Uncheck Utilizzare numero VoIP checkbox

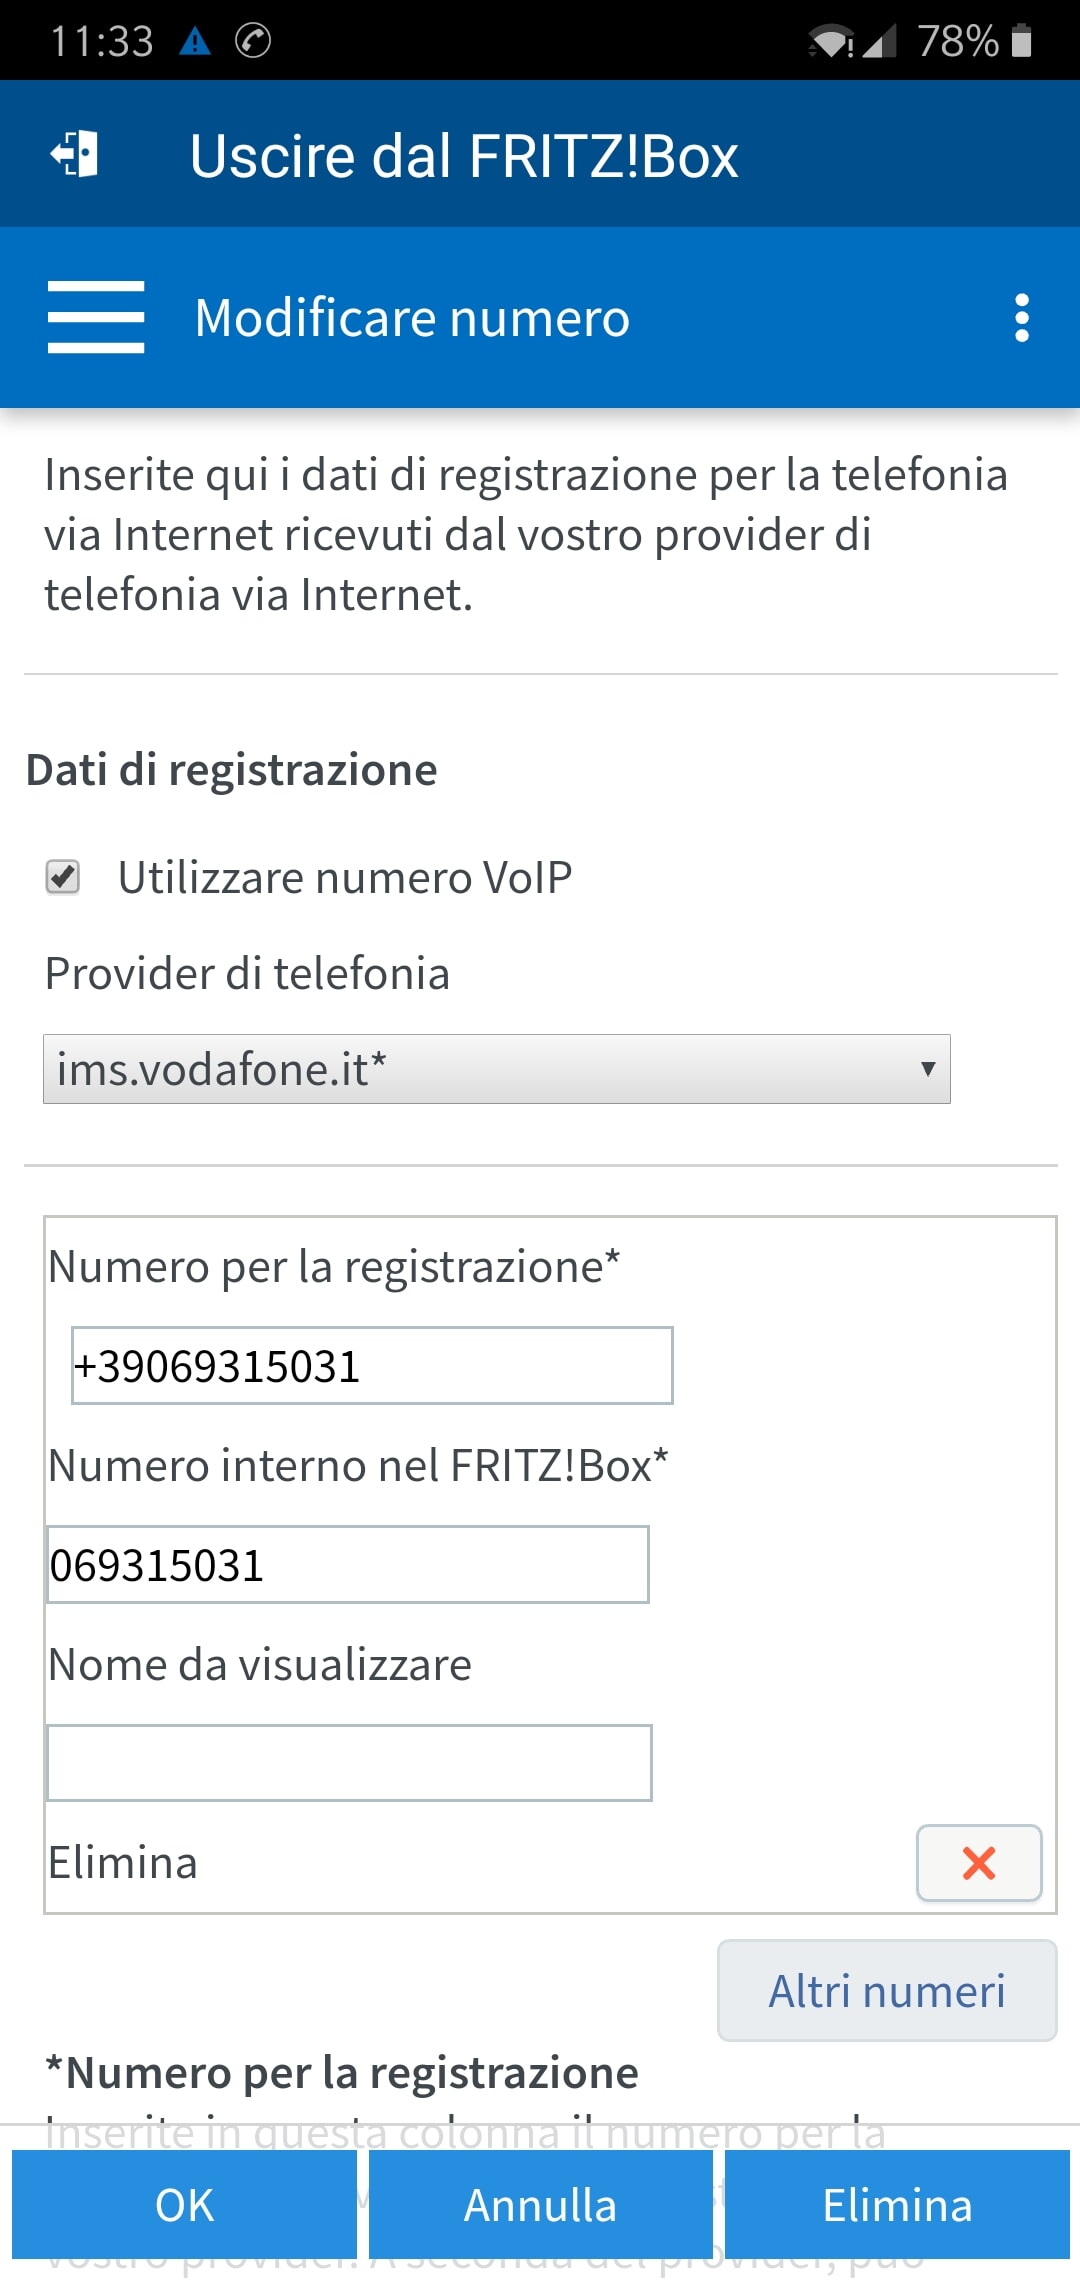[x=63, y=877]
